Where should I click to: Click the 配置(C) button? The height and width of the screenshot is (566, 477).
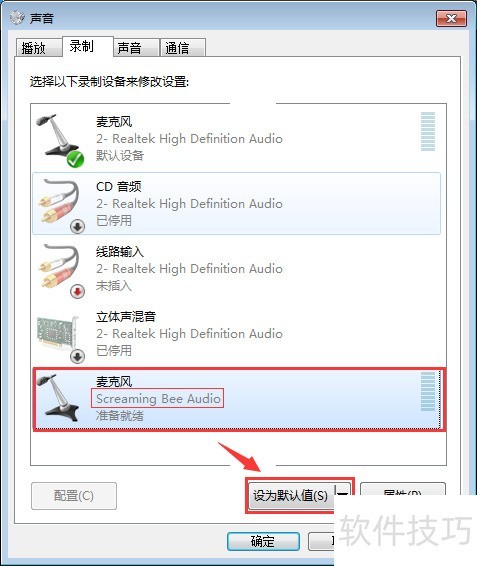(x=74, y=496)
